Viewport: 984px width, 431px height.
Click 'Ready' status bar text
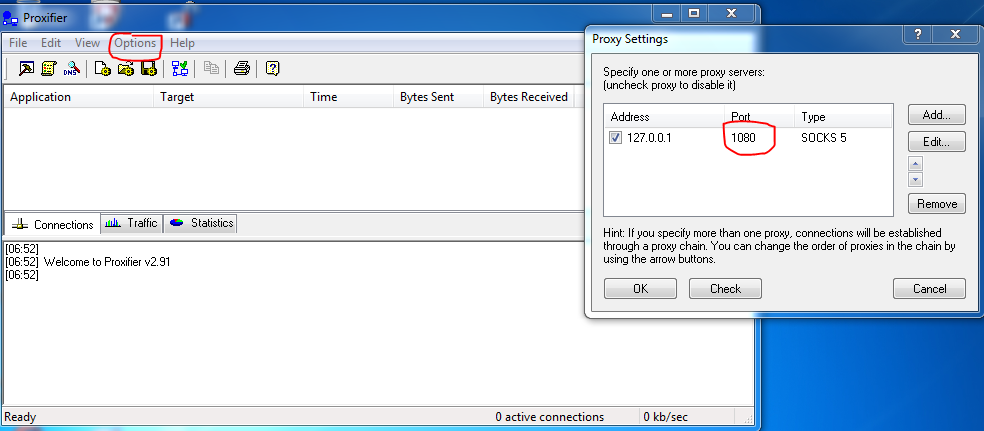point(20,417)
